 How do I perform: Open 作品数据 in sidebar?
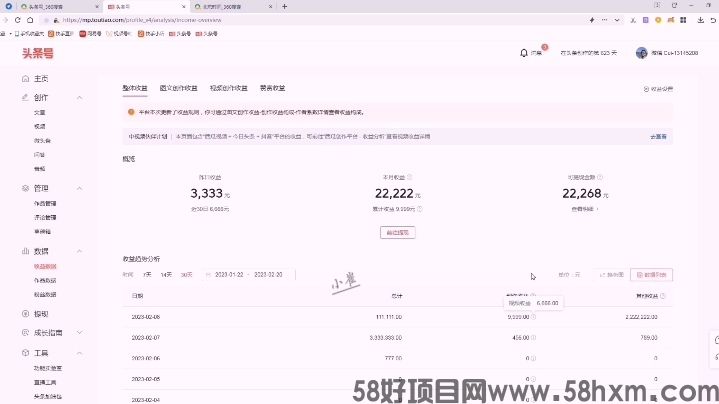click(x=45, y=280)
